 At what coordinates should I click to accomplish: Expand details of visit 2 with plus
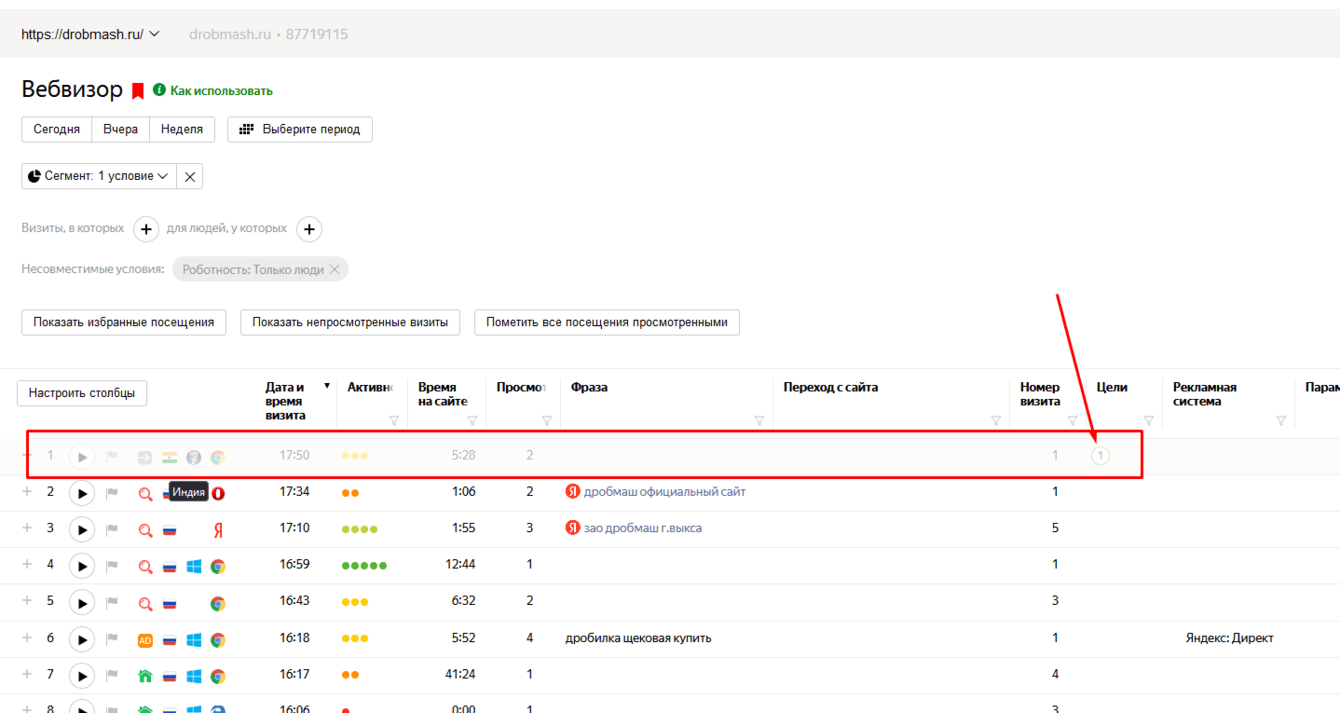(x=27, y=491)
